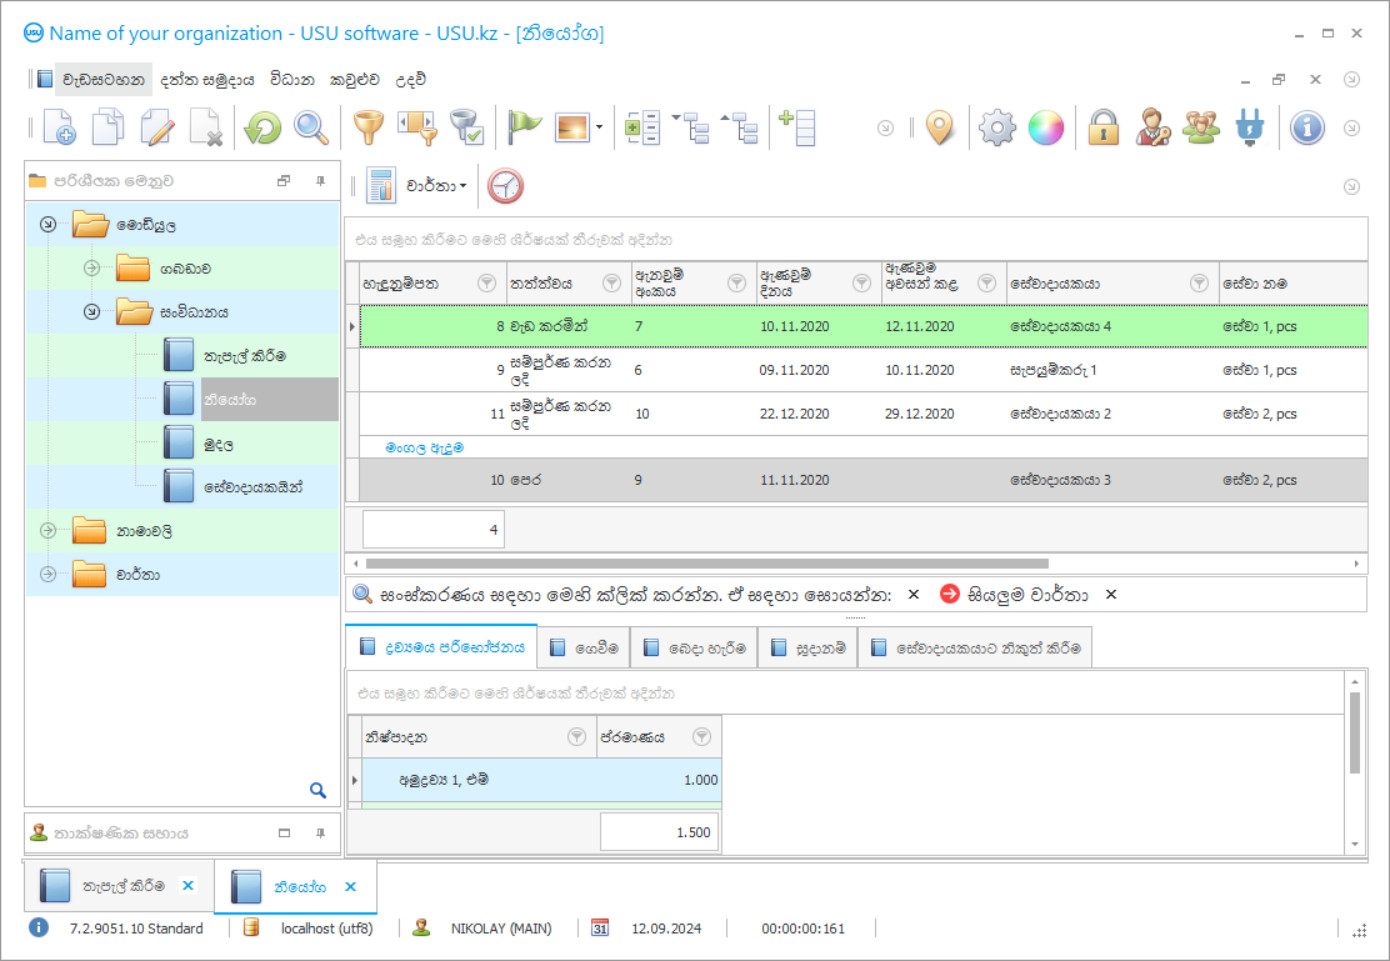Click the funnel with checkmark icon
This screenshot has width=1390, height=961.
(x=467, y=127)
